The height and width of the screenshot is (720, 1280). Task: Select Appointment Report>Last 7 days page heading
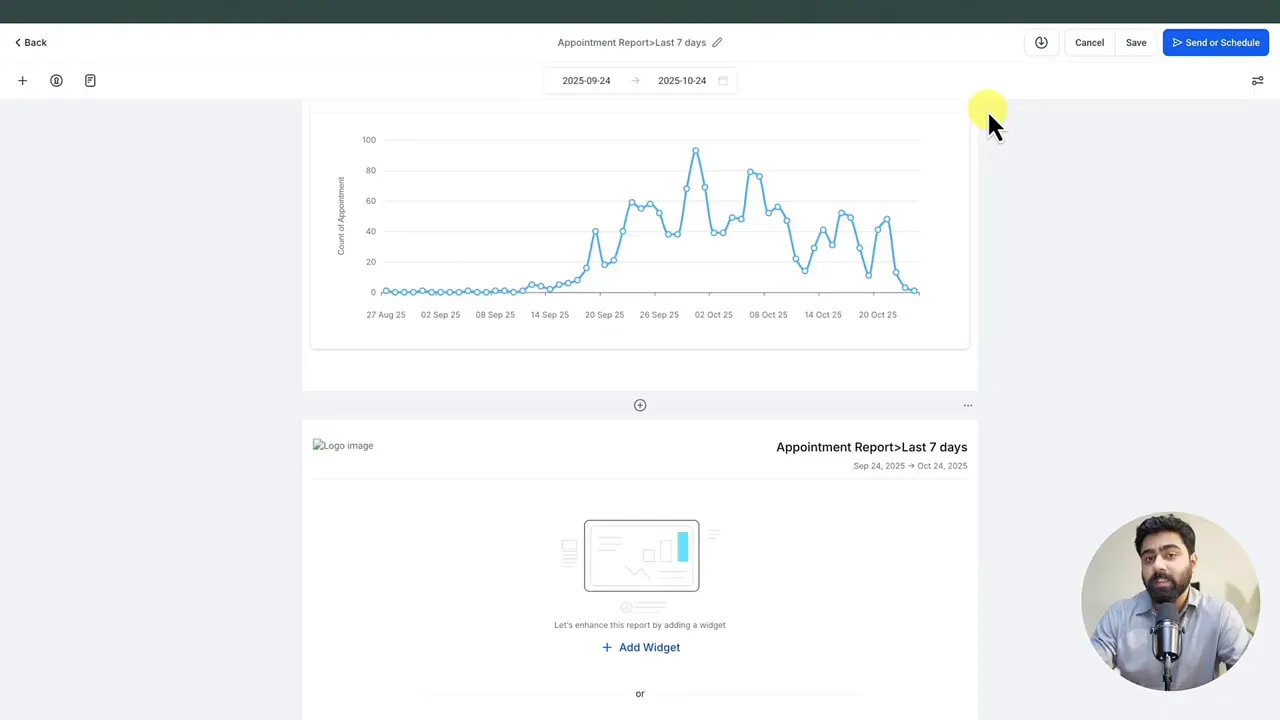tap(871, 447)
